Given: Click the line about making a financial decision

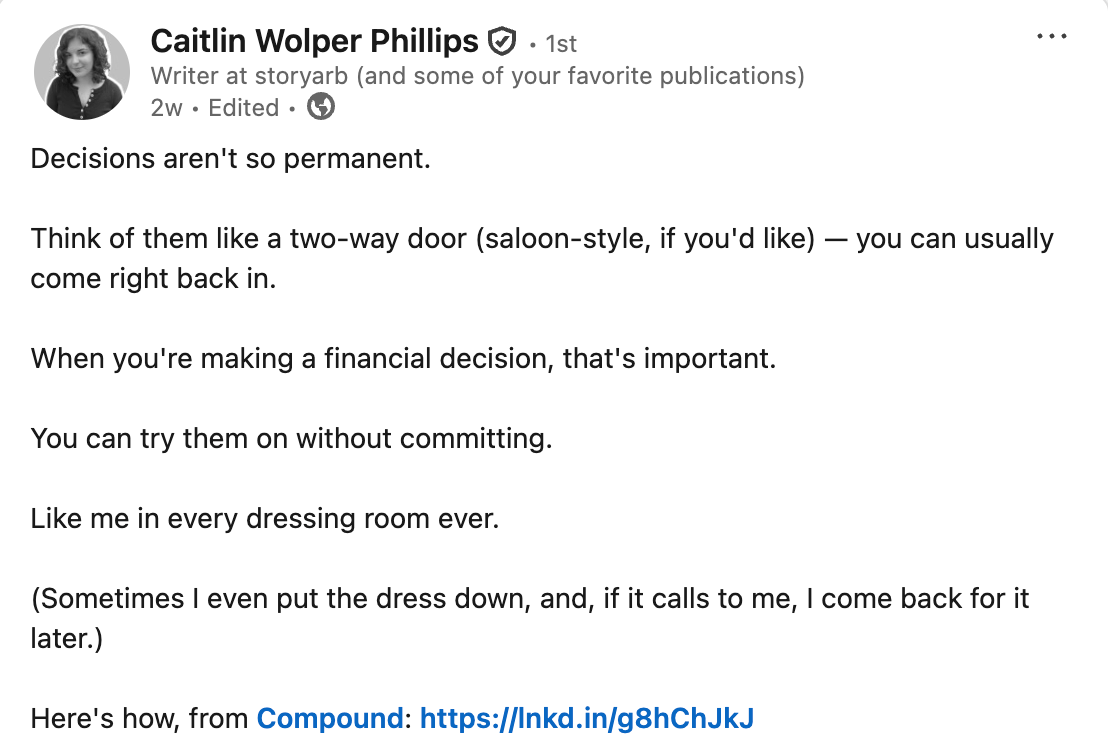Looking at the screenshot, I should click(403, 359).
